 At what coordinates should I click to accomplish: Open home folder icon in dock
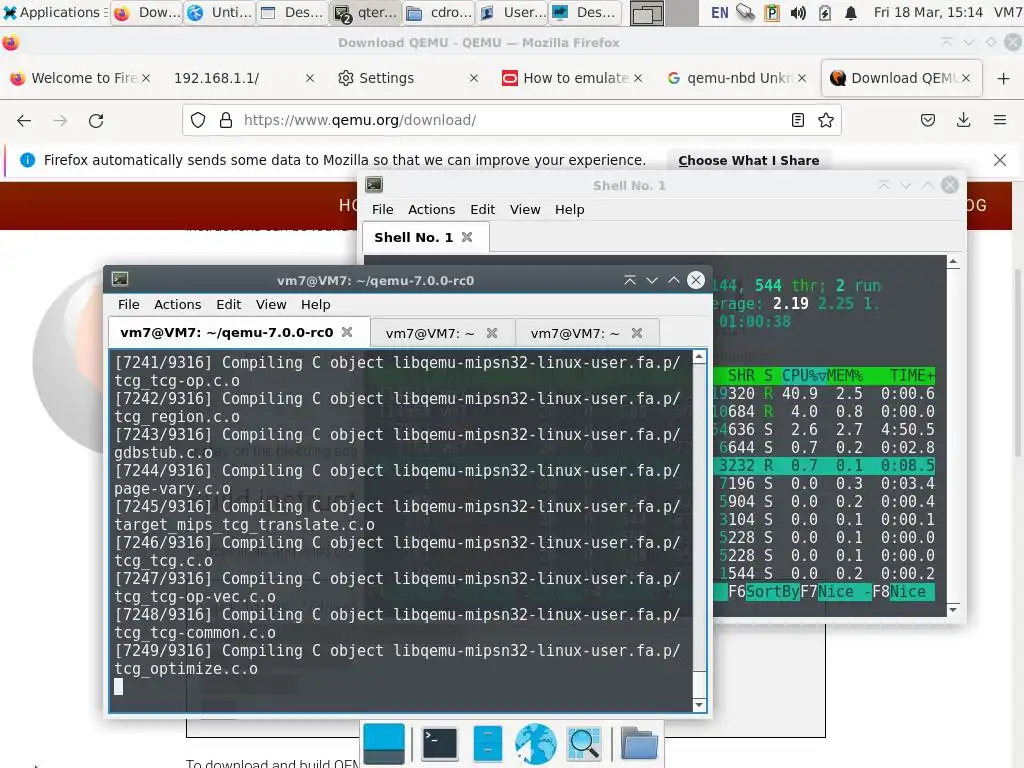tap(639, 744)
